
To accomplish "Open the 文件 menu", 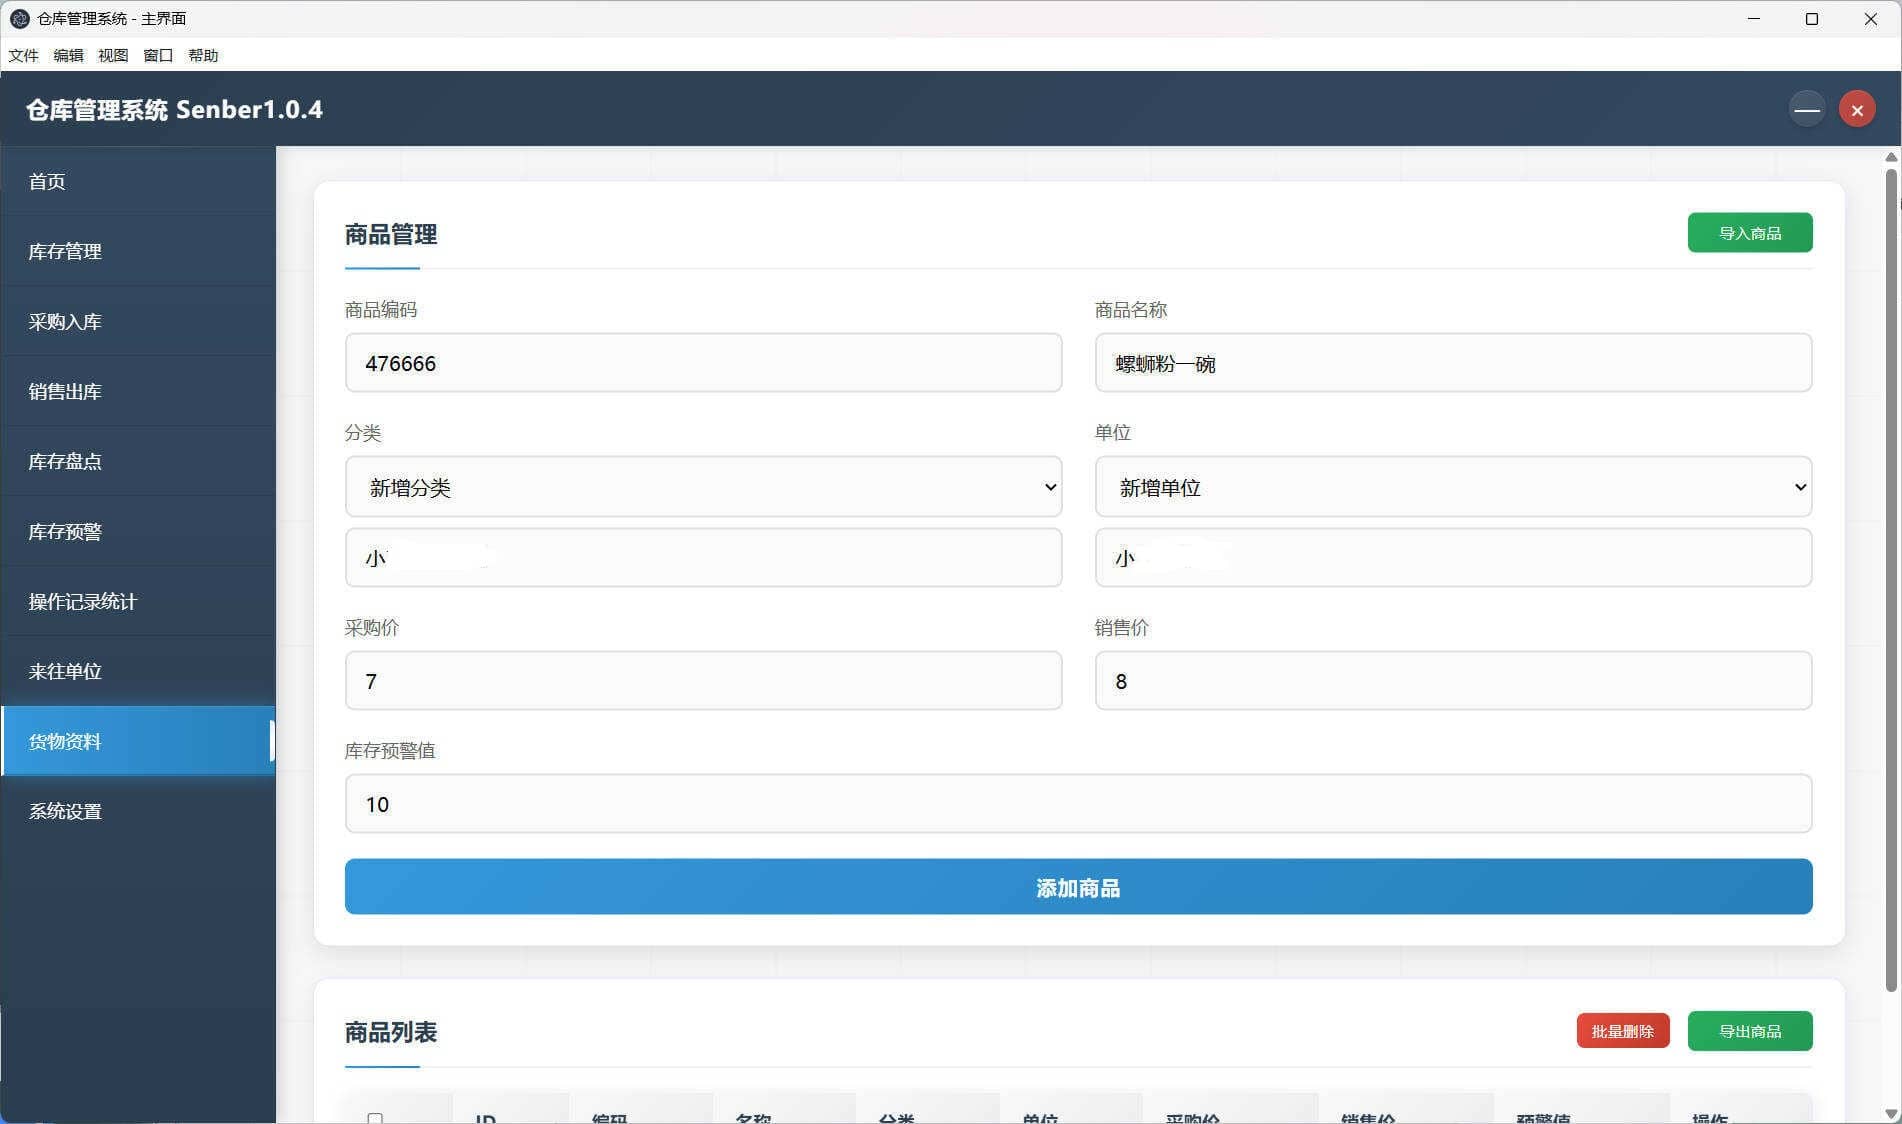I will (x=23, y=55).
